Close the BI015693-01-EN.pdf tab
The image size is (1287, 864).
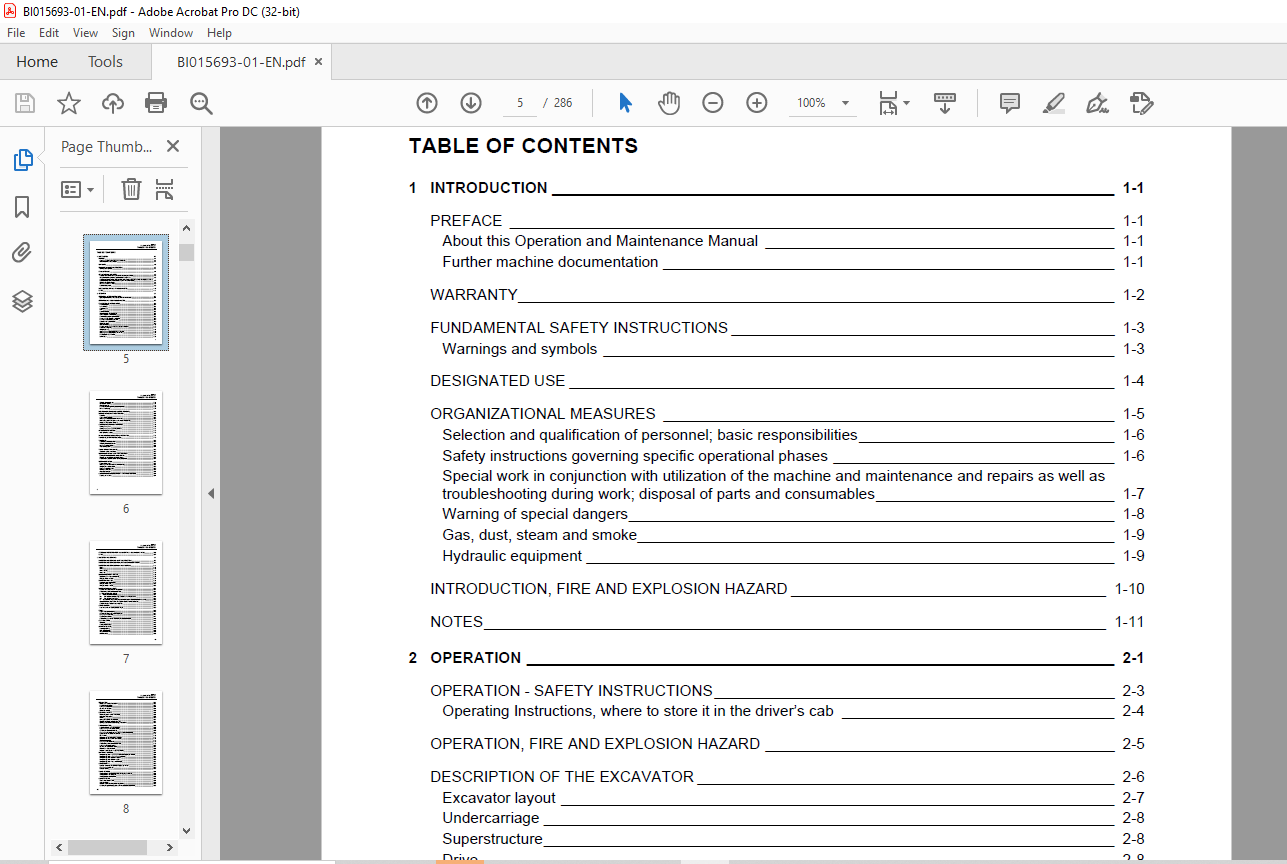(319, 62)
